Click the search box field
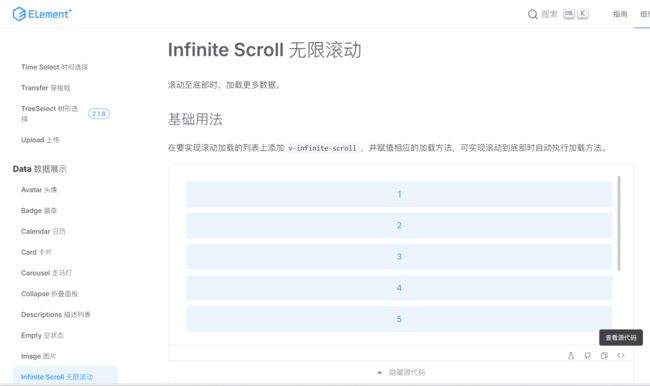Screen dimensions: 650x386 coord(558,15)
